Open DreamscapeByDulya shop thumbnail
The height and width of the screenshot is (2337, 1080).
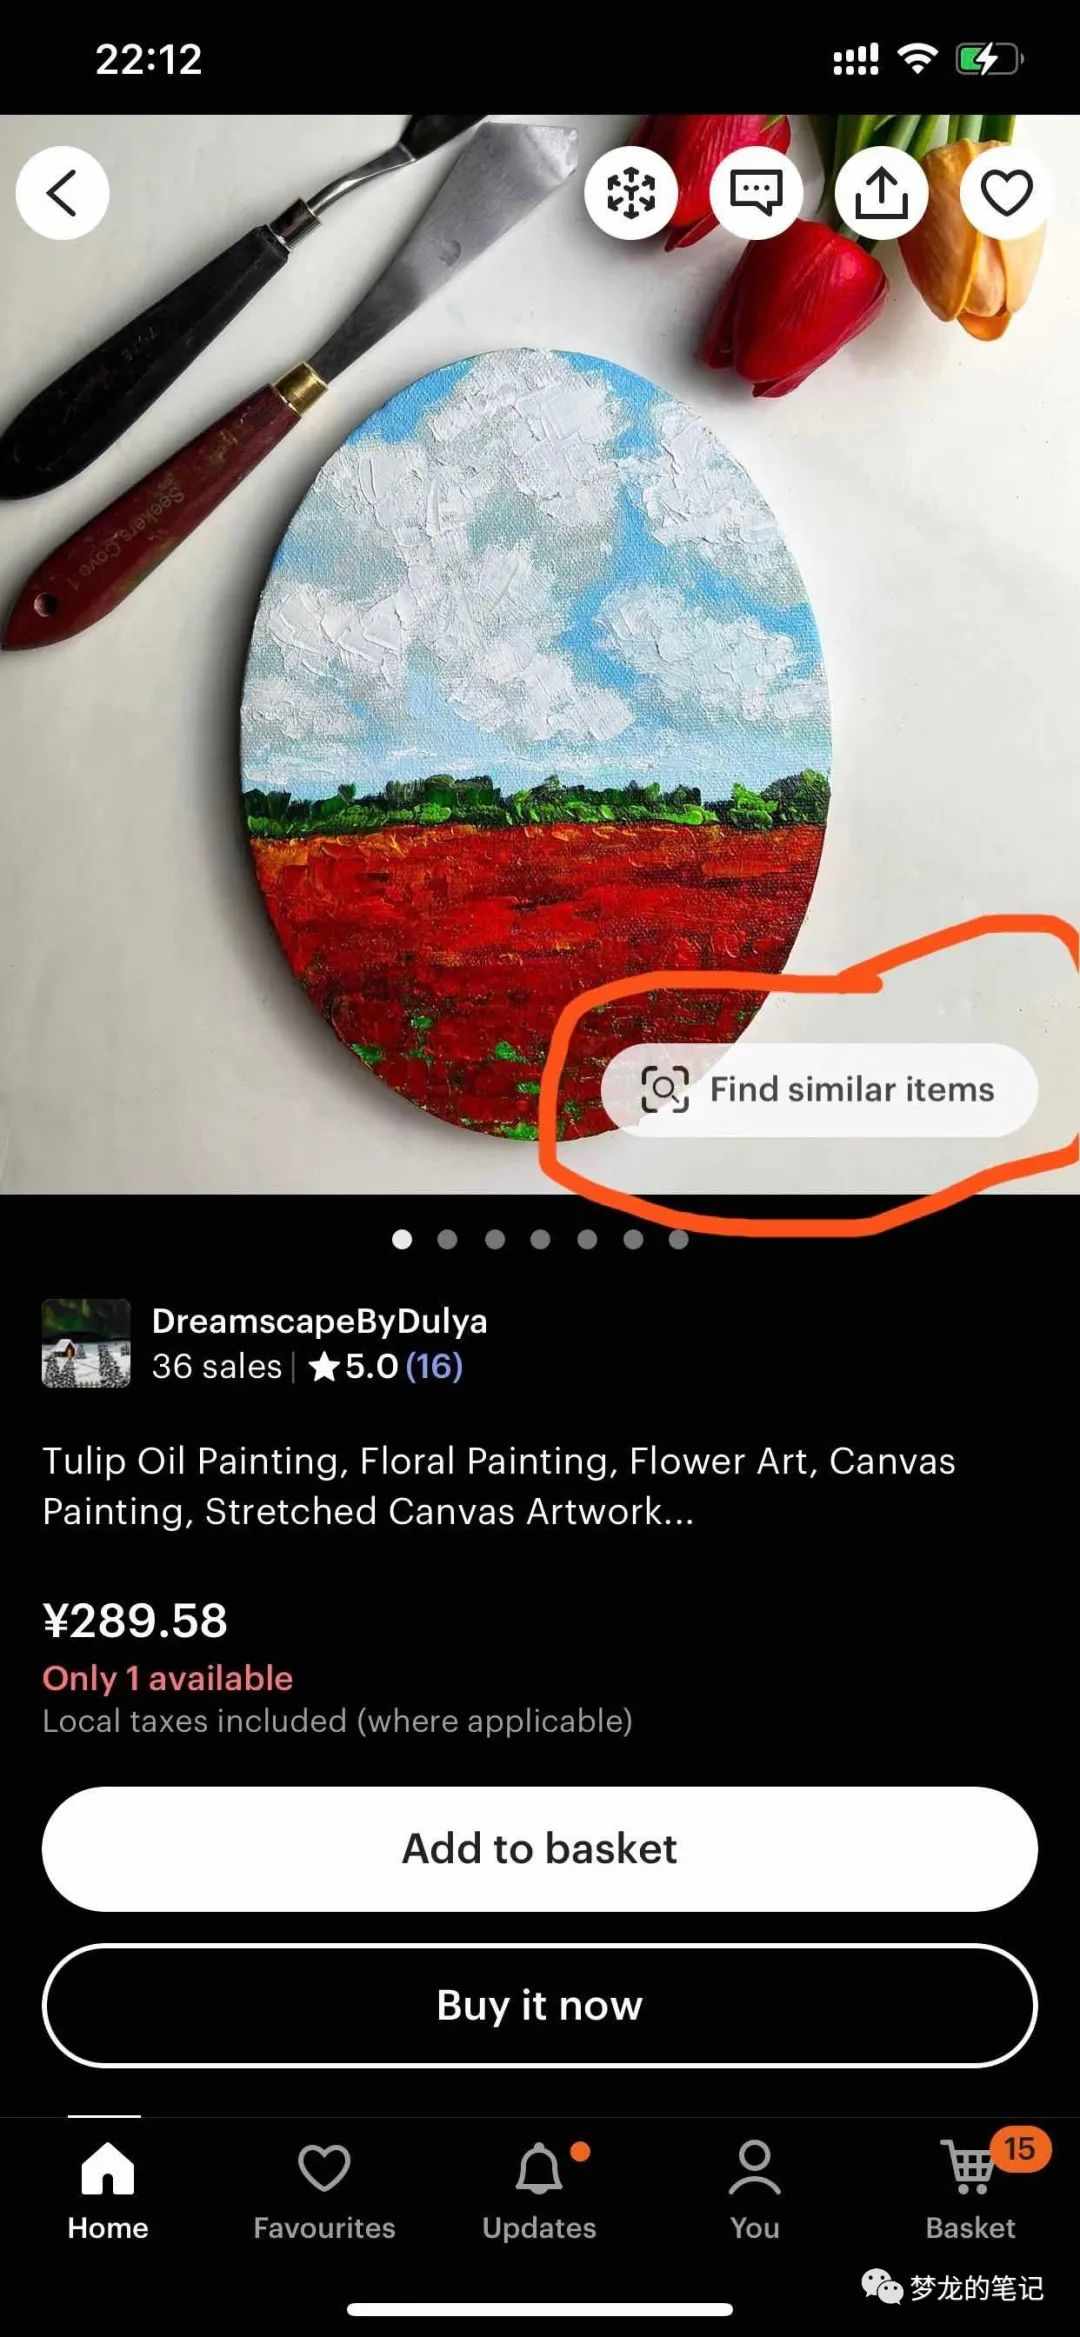coord(86,1343)
